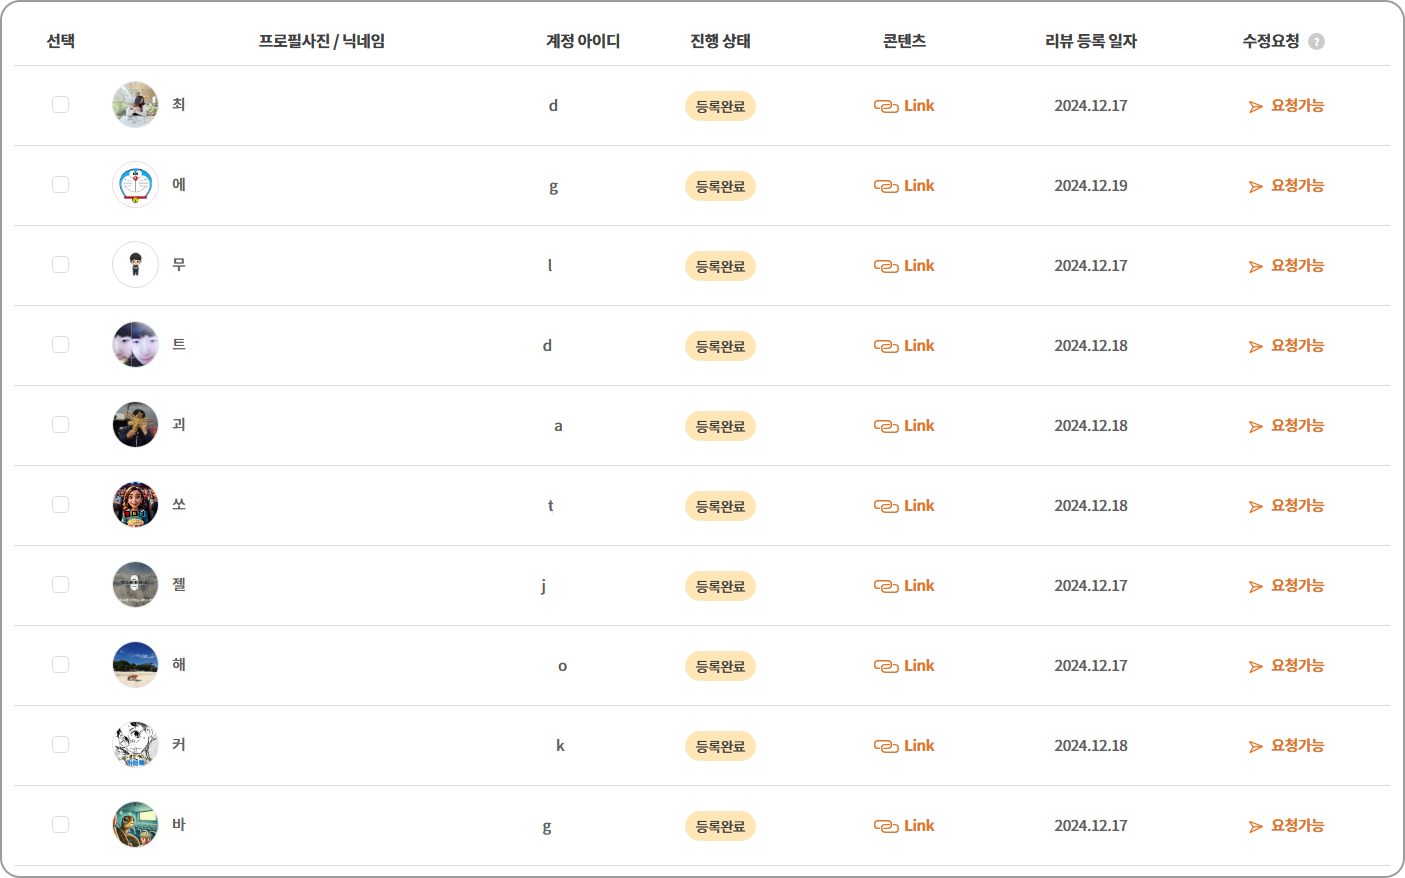Click the send arrow icon in 에 row
Image resolution: width=1405 pixels, height=878 pixels.
pyautogui.click(x=1256, y=187)
